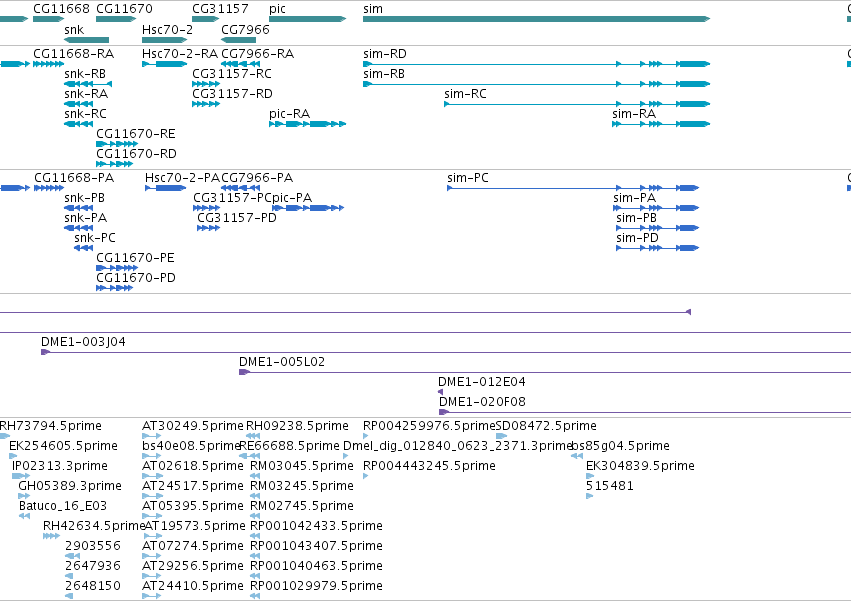Select transcript Hsc70-2-RA
This screenshot has width=851, height=601.
point(164,64)
